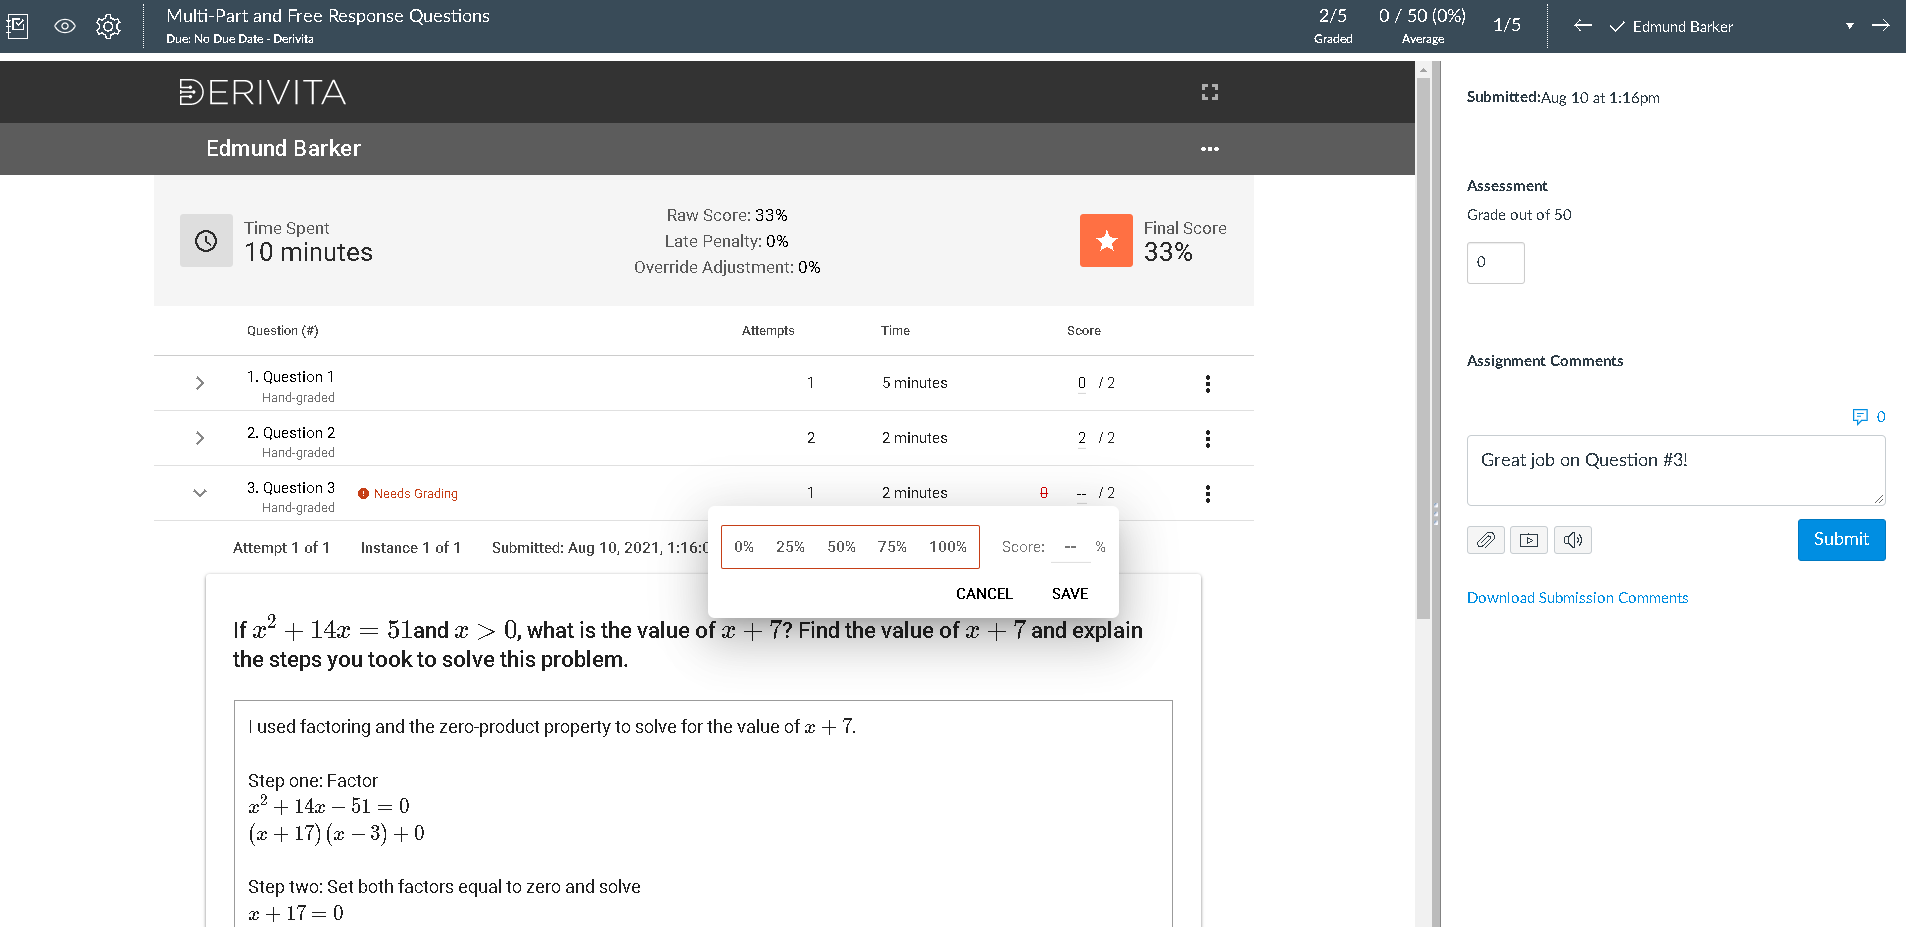
Task: Select the 75% score option
Action: [x=892, y=547]
